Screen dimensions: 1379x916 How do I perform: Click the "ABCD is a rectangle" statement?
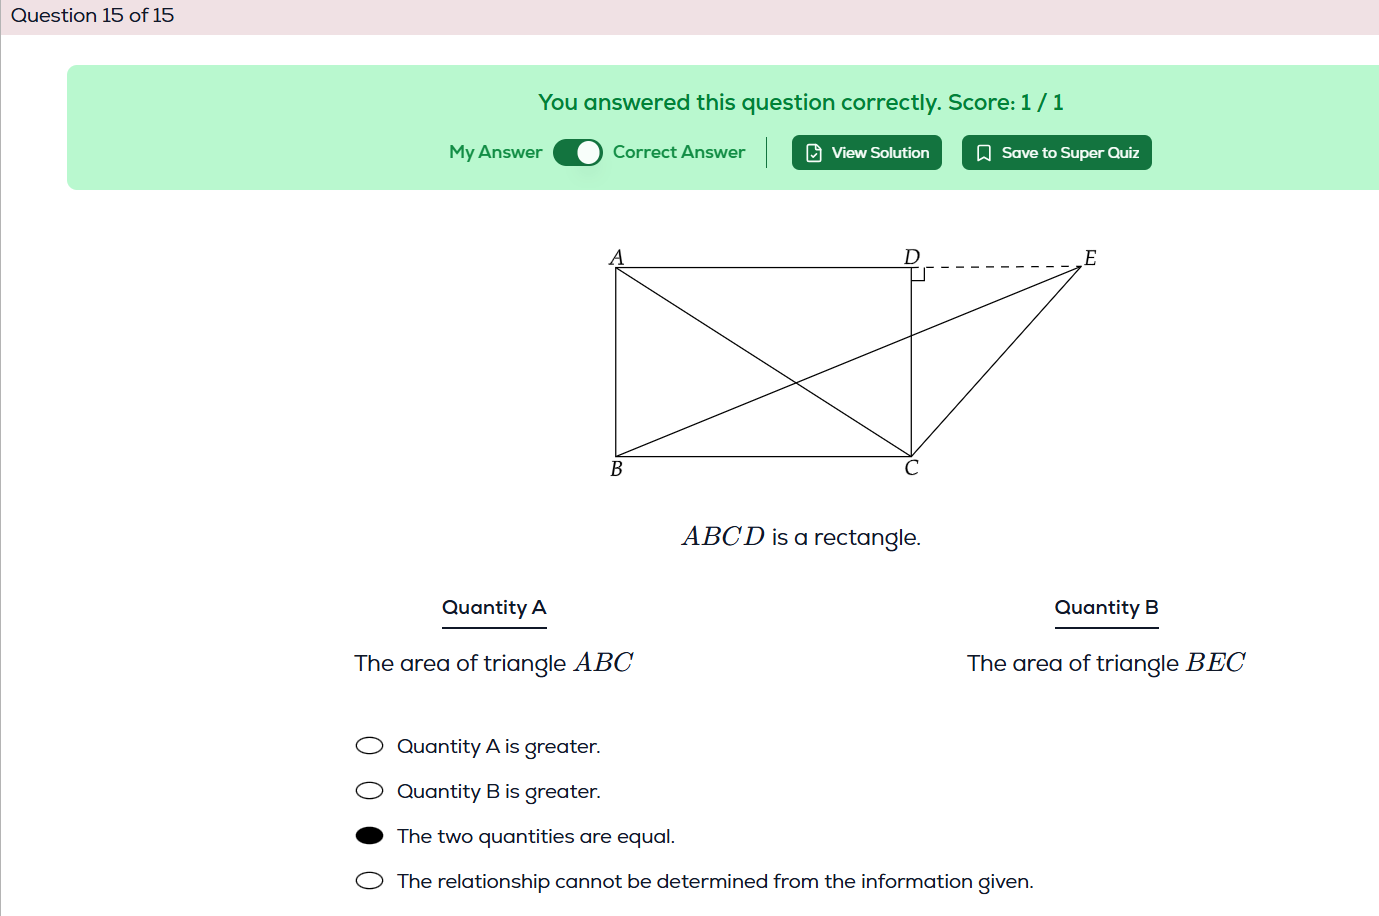coord(801,537)
